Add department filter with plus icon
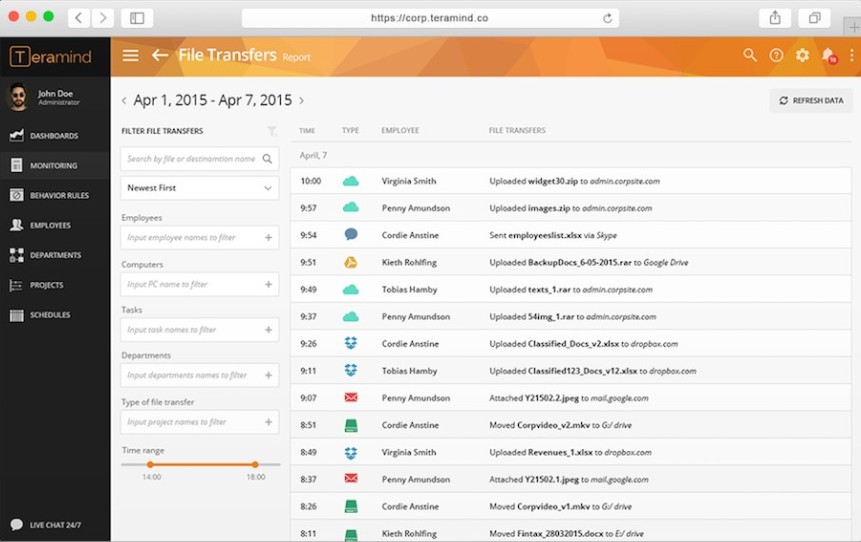Screen dimensions: 861x542 point(269,375)
